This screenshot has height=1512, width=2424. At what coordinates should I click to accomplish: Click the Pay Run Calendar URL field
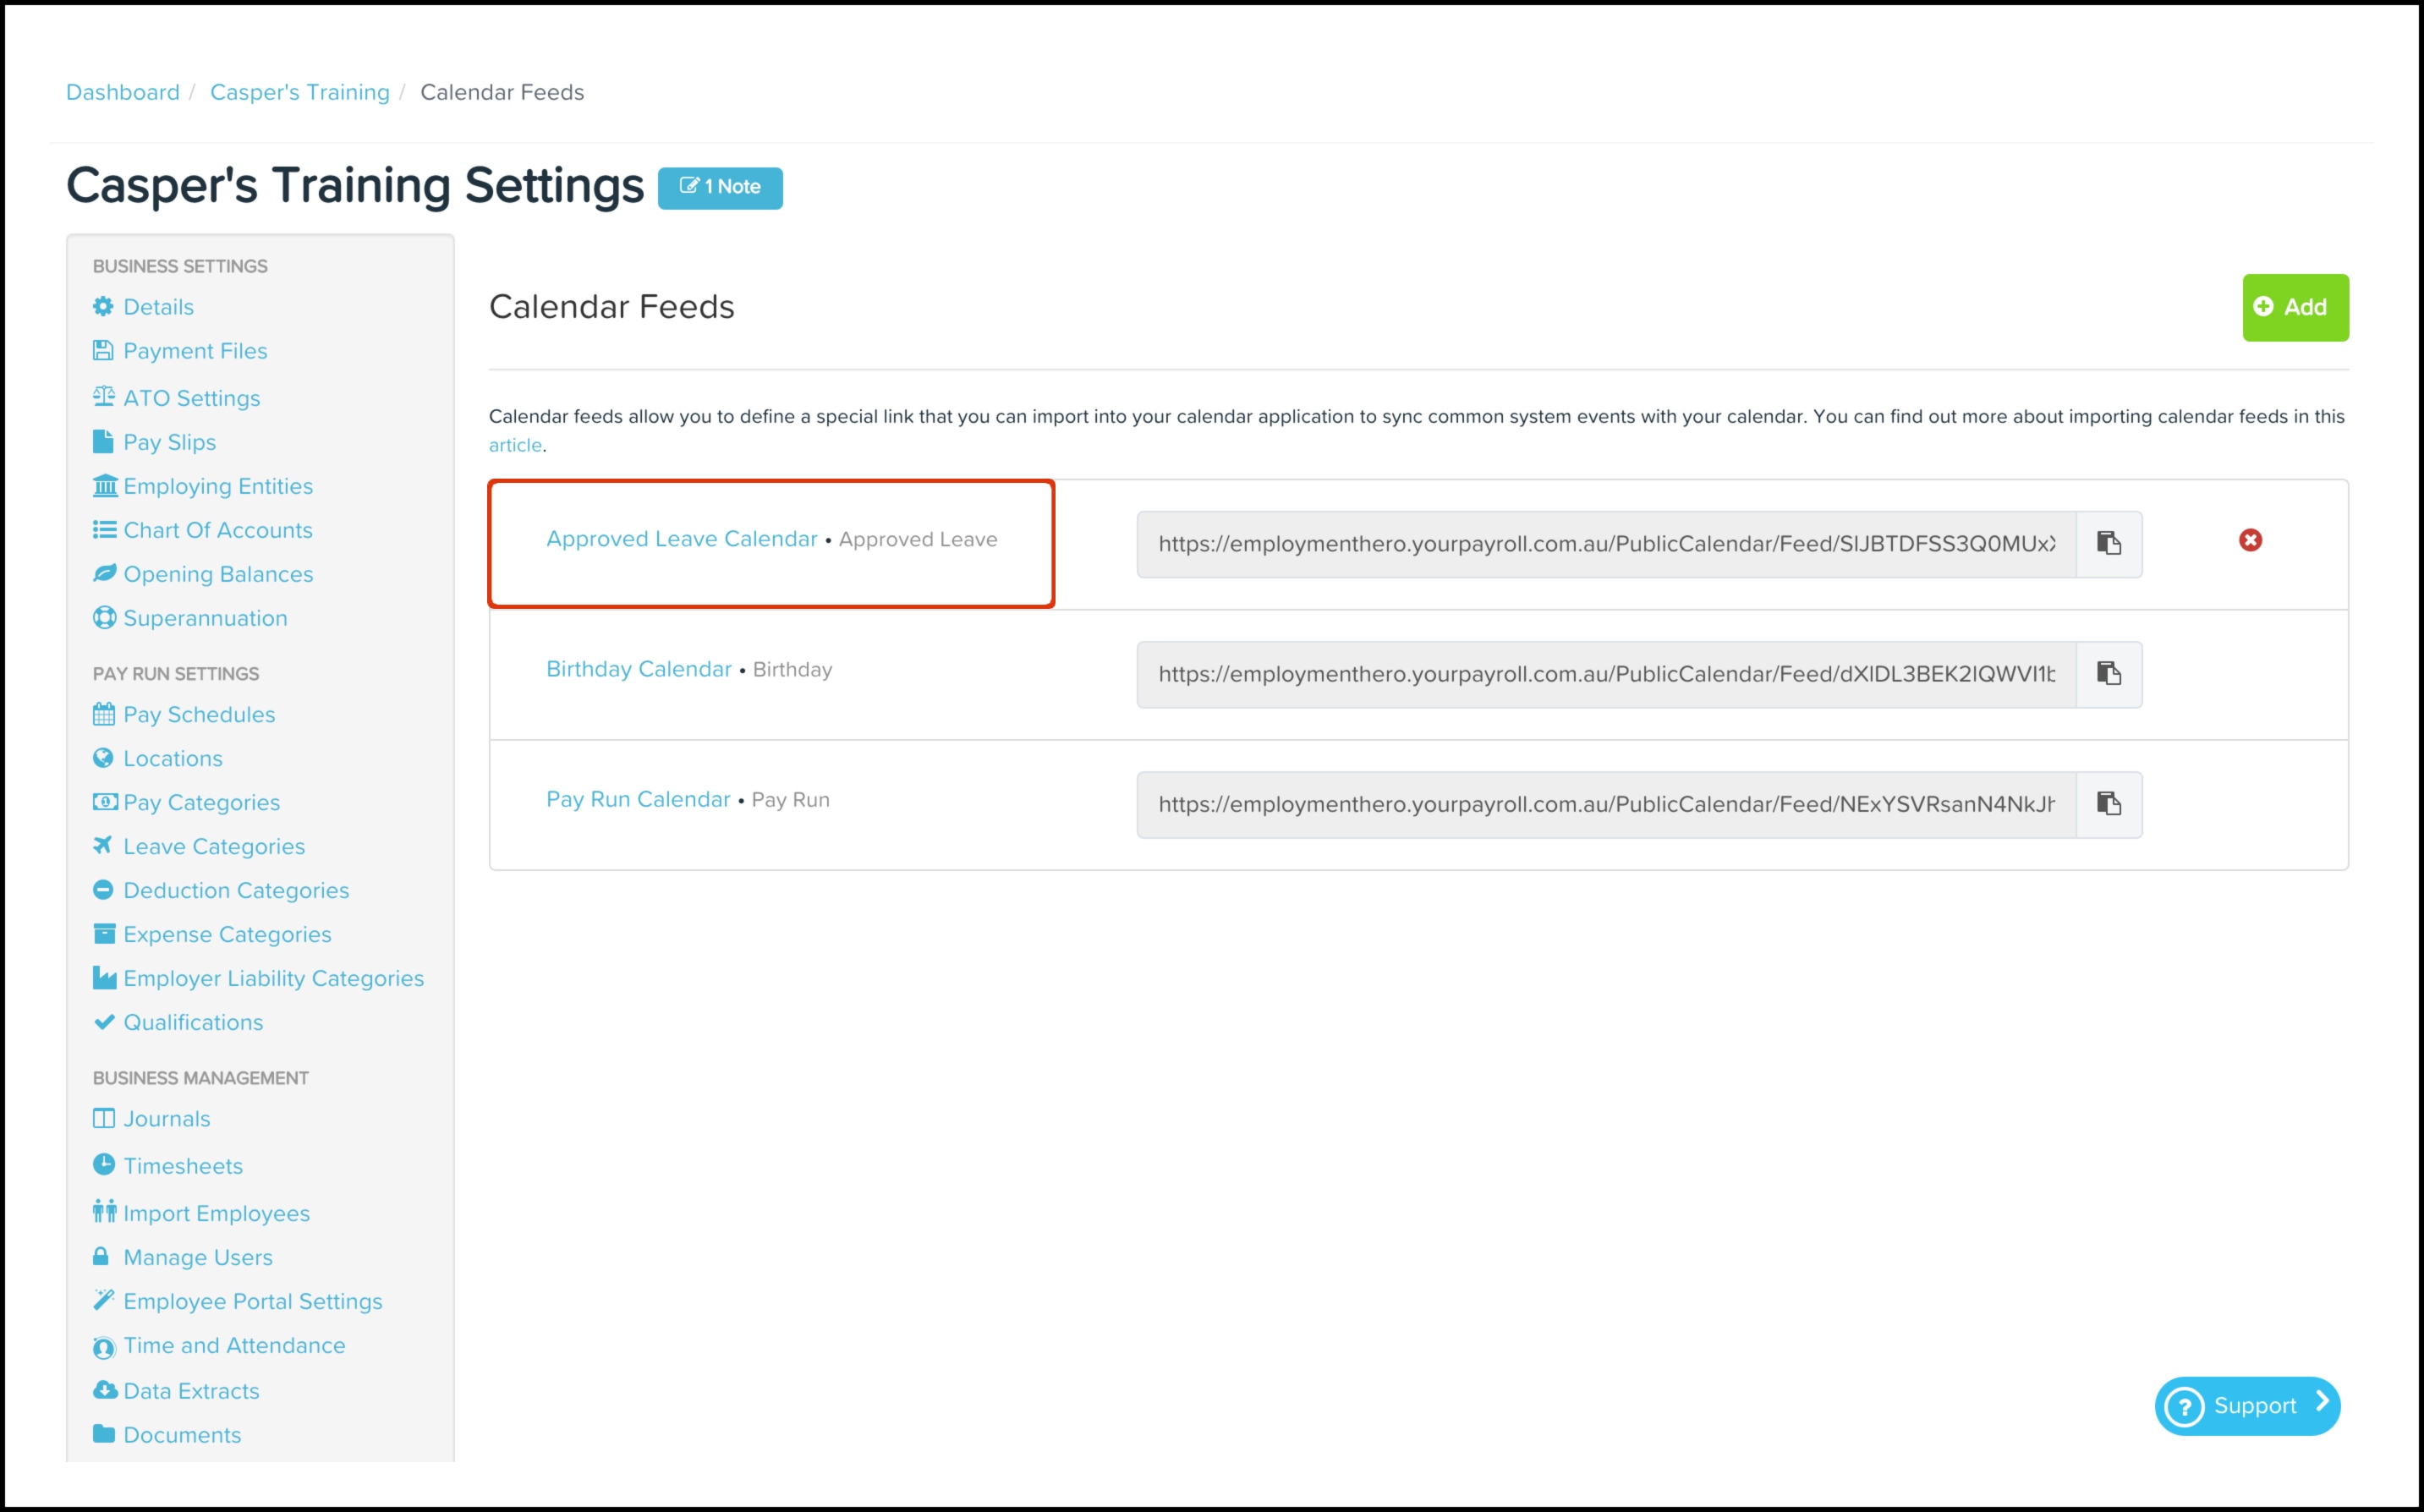(x=1605, y=804)
